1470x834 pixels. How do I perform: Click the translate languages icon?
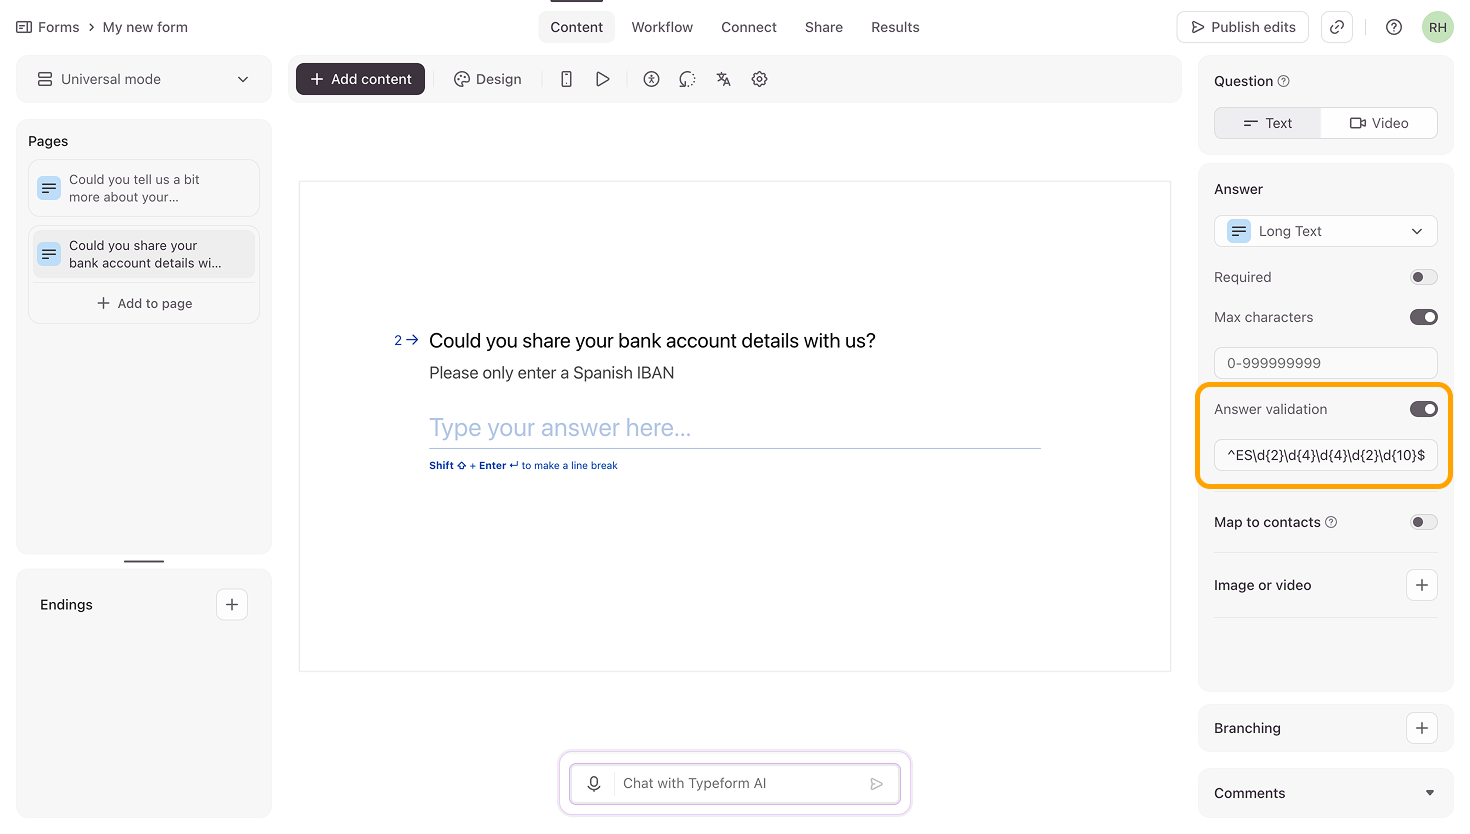[723, 79]
